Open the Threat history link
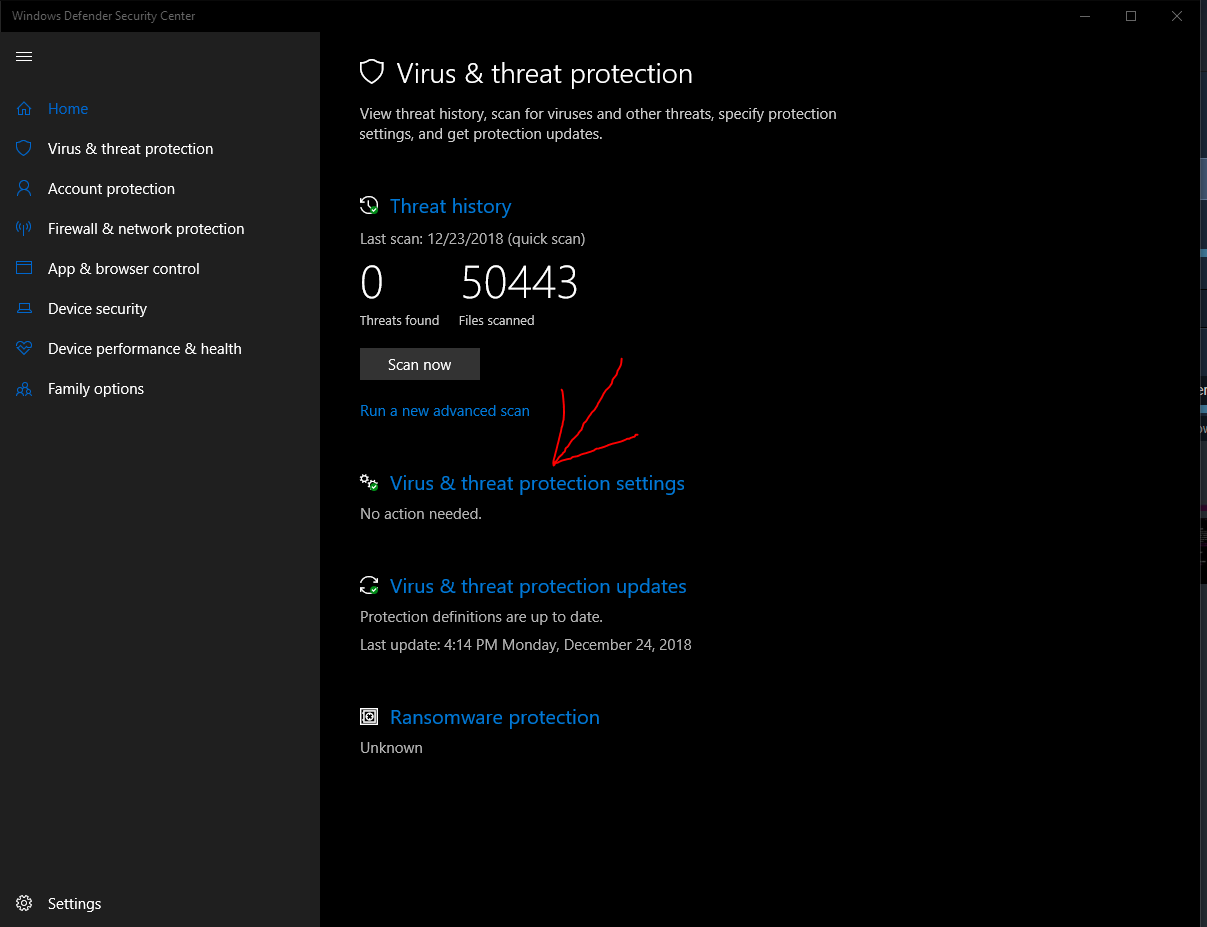The height and width of the screenshot is (927, 1207). pyautogui.click(x=450, y=207)
